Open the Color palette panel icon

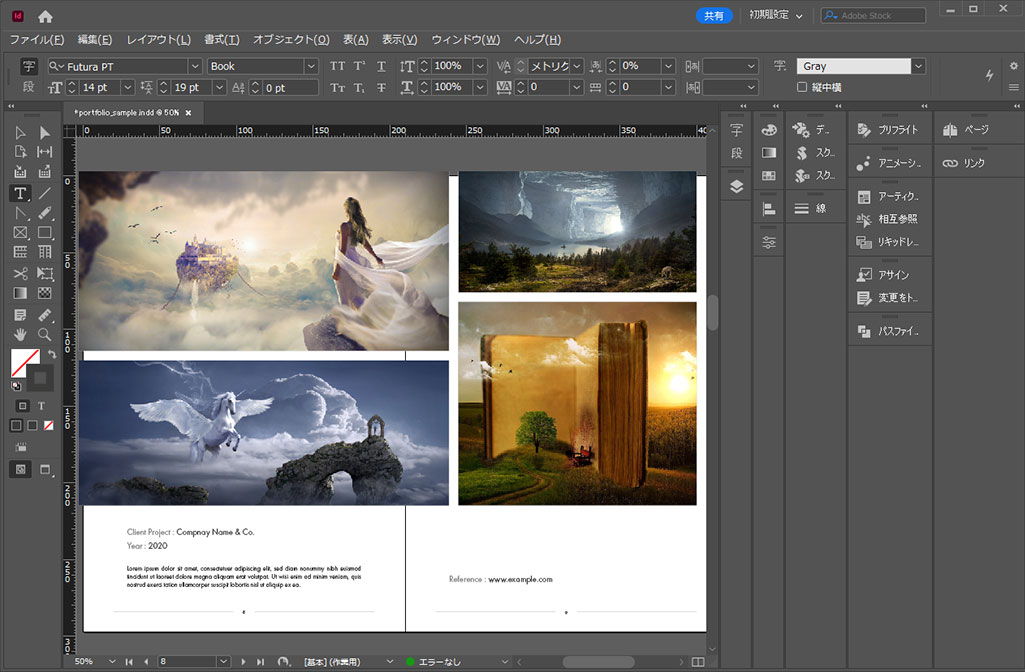tap(768, 130)
